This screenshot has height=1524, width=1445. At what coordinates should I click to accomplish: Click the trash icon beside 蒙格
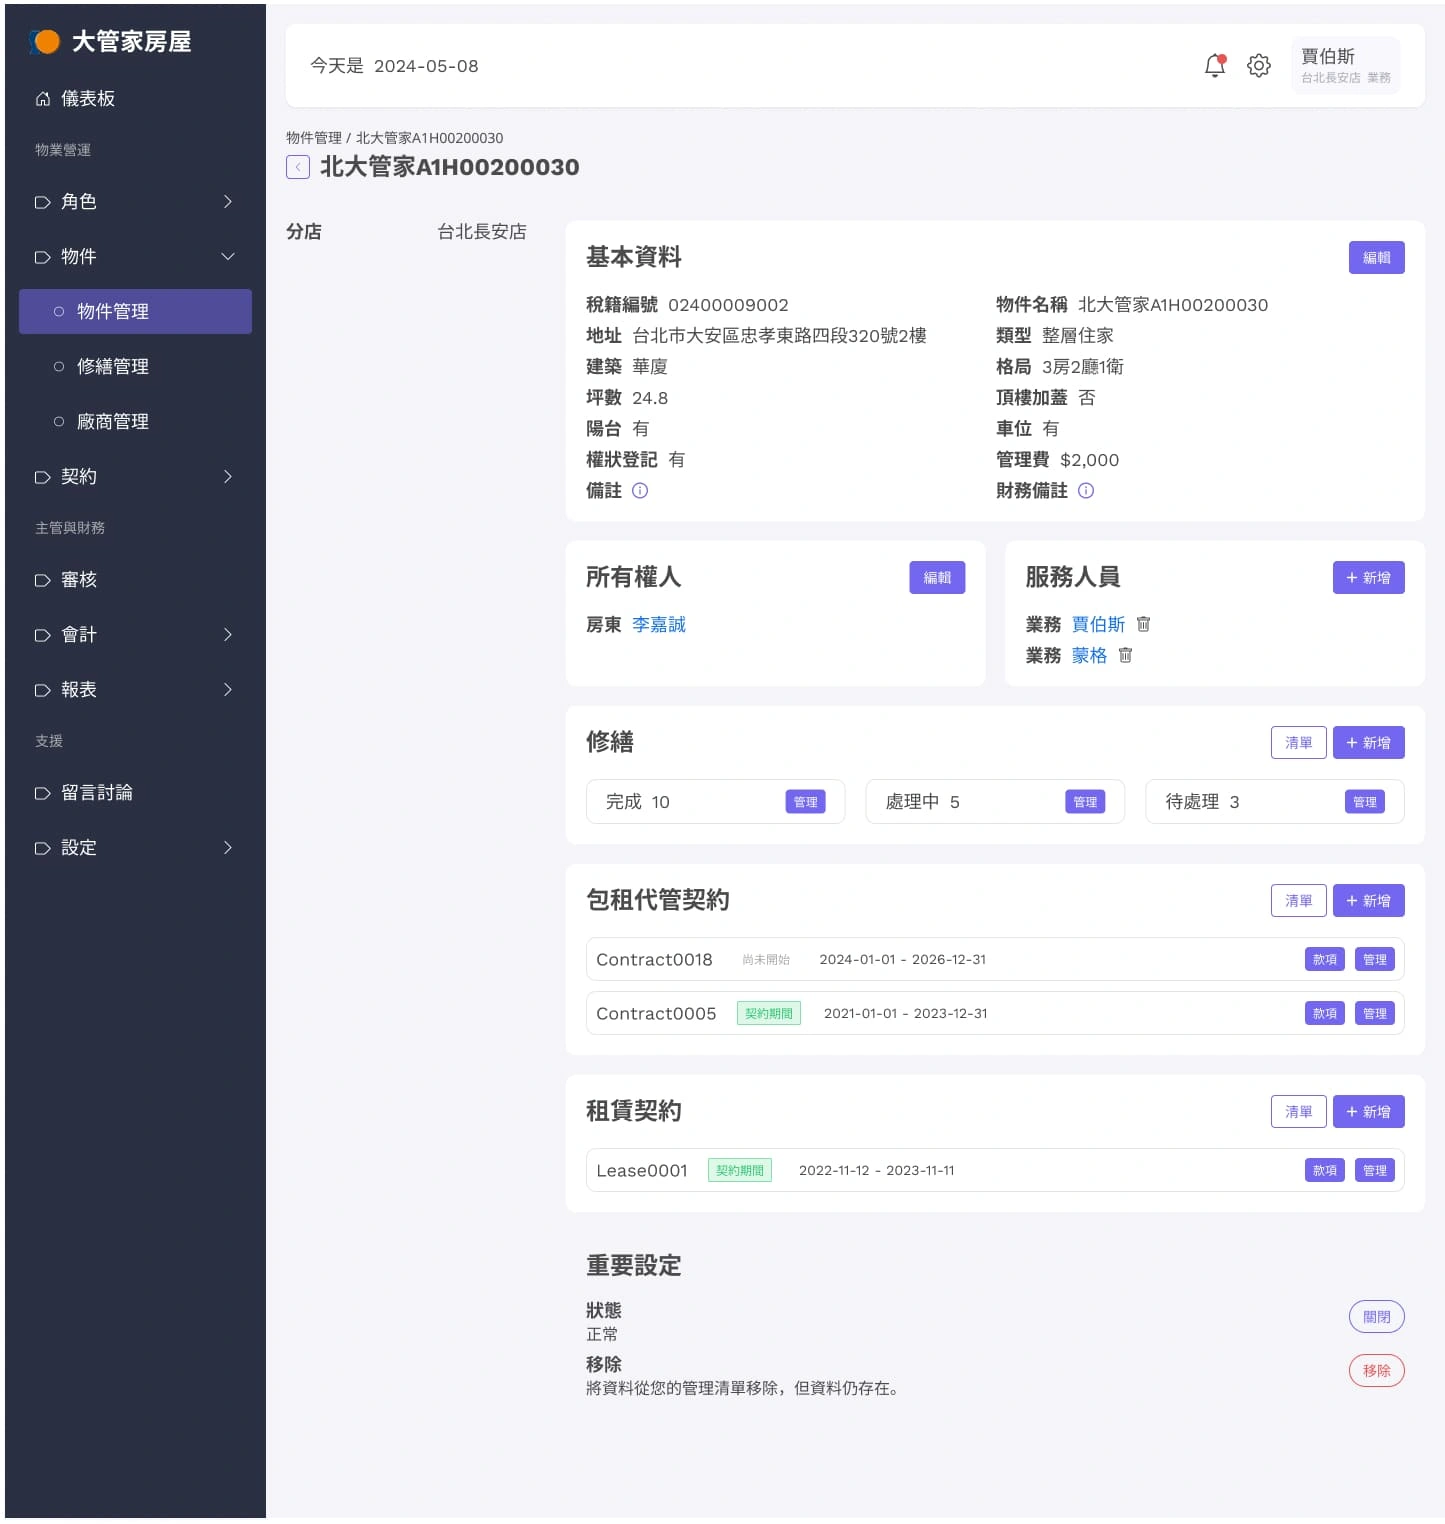pyautogui.click(x=1126, y=656)
